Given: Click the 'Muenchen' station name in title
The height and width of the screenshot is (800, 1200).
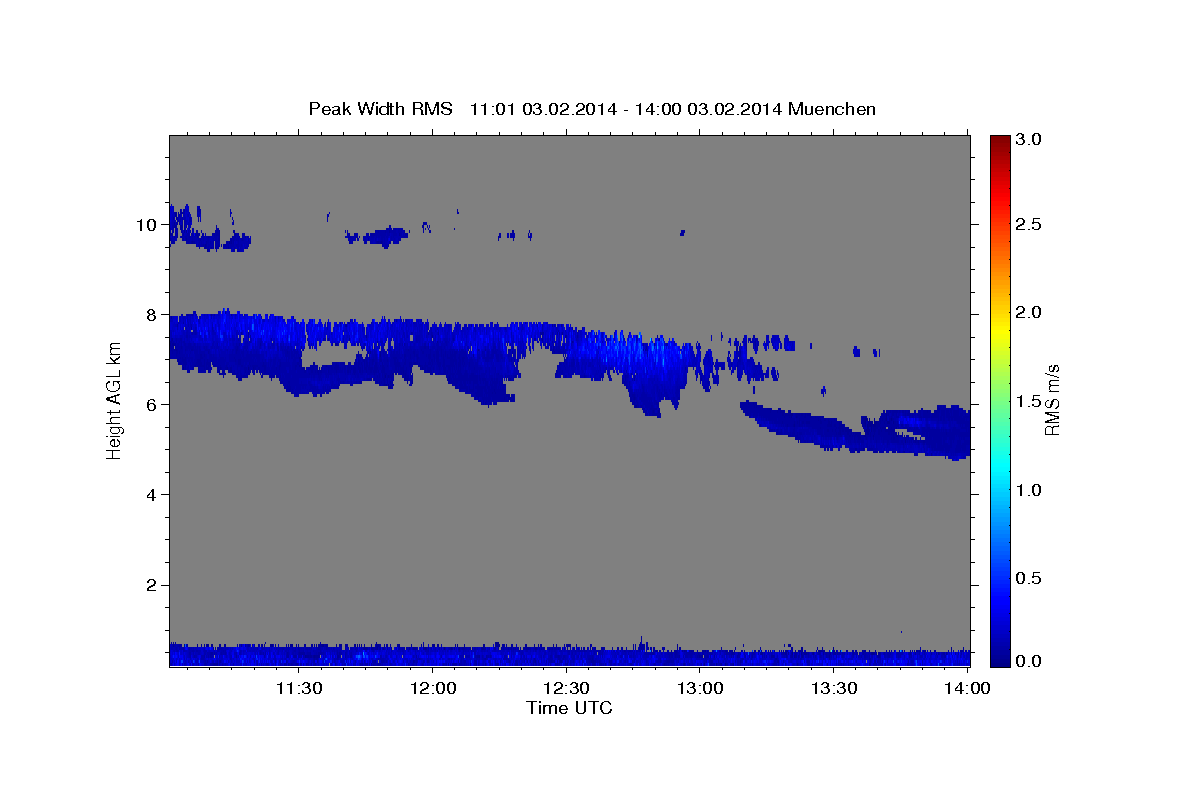Looking at the screenshot, I should pyautogui.click(x=832, y=109).
